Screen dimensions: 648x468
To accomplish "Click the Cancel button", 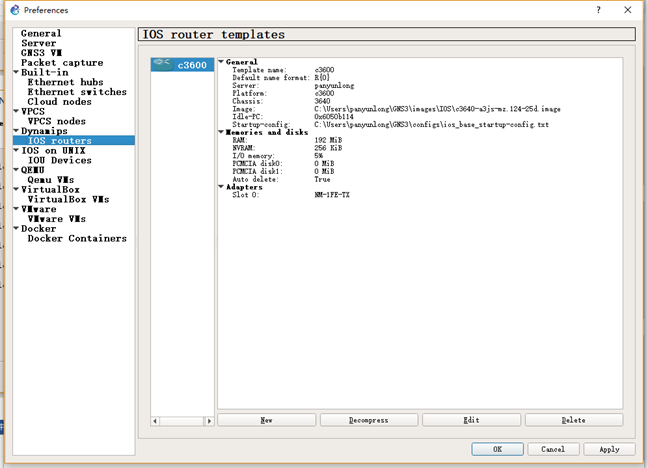I will point(553,449).
